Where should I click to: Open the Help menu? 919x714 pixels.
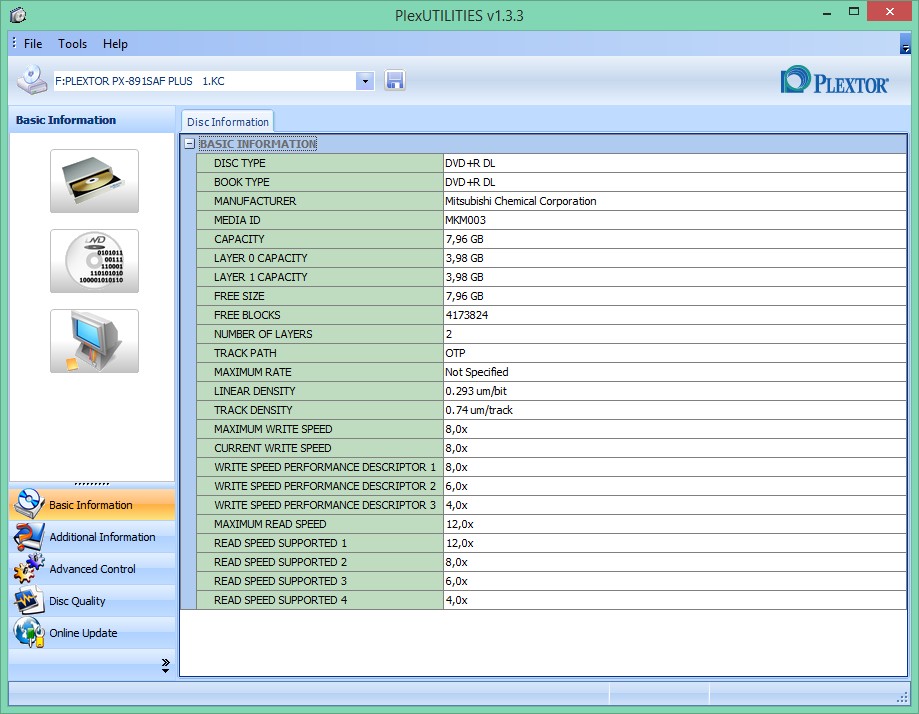pyautogui.click(x=115, y=44)
